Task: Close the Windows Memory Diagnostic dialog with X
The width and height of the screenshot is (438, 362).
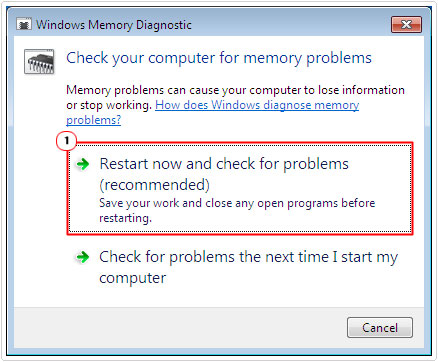Action: [x=406, y=25]
